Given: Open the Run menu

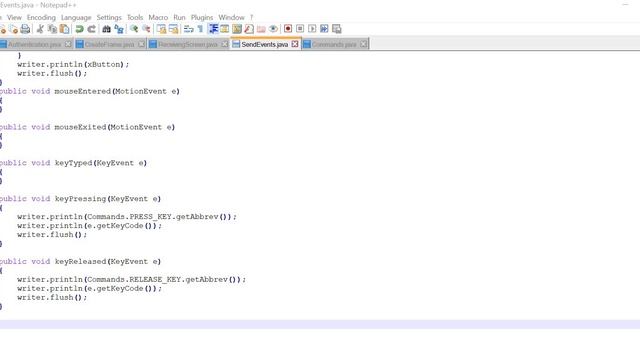Looking at the screenshot, I should click(179, 18).
